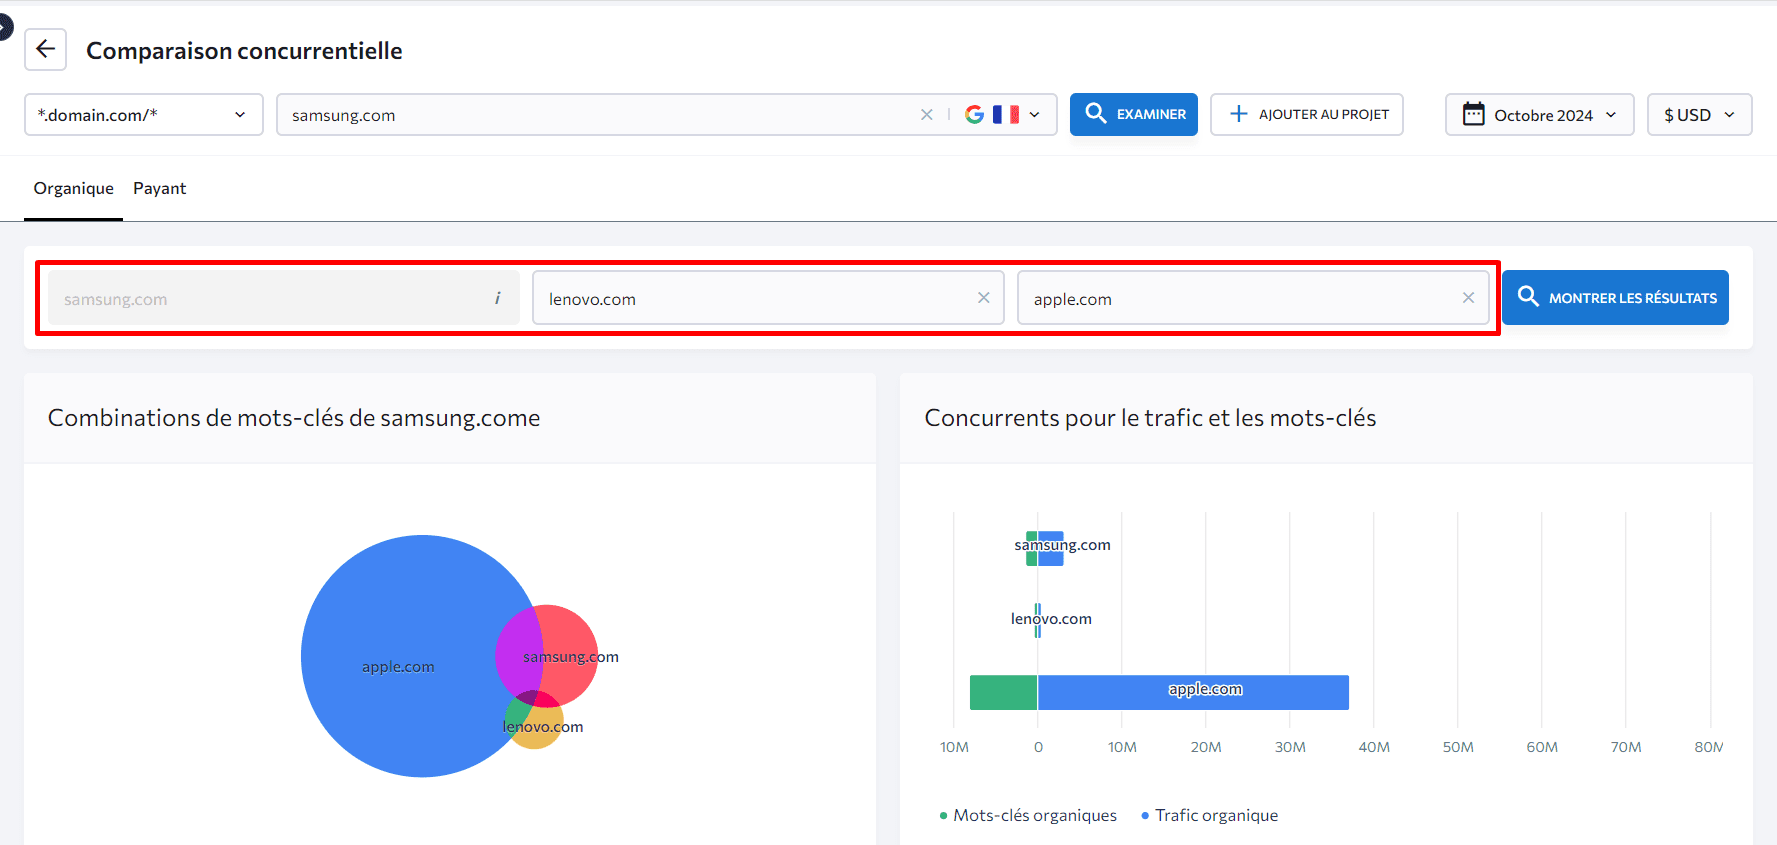Click the plus icon in AJOUTER AU PROJET

pos(1238,114)
